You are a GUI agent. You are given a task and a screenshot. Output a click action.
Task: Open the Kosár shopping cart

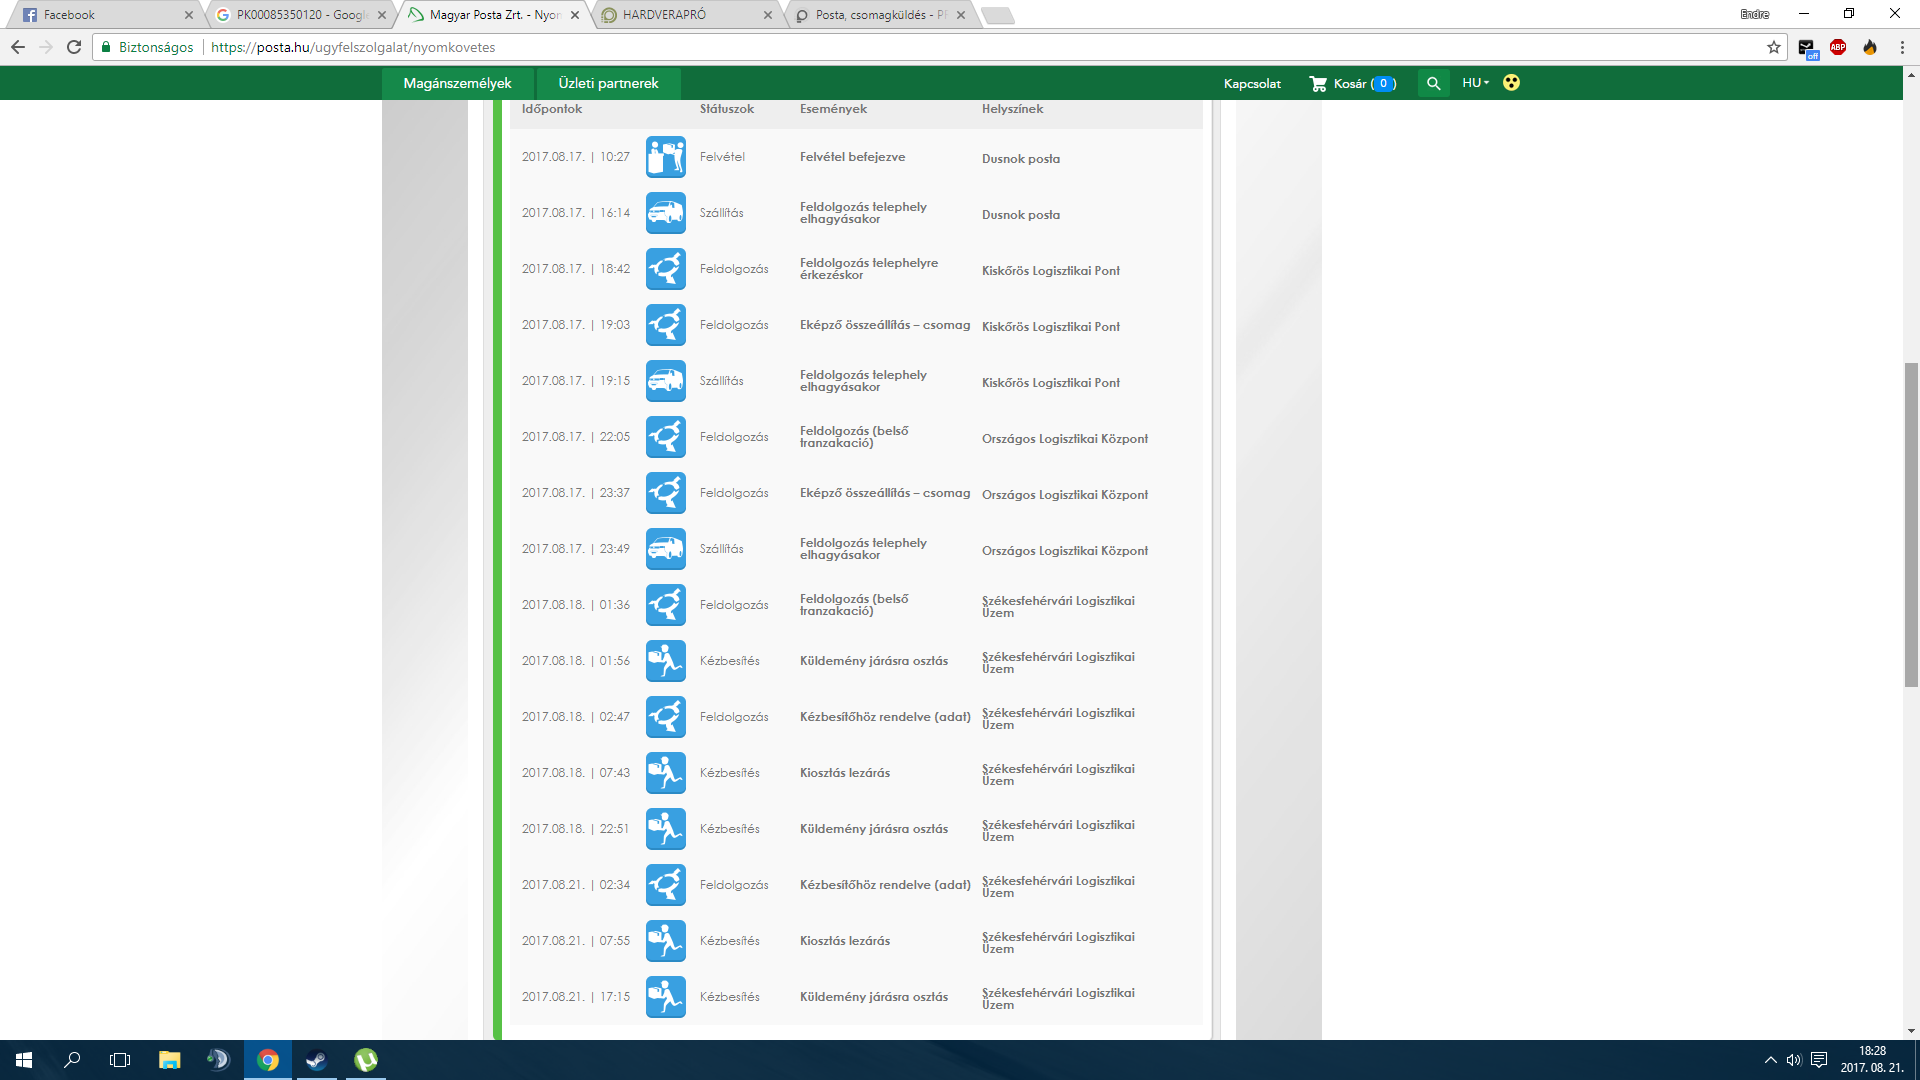pos(1352,83)
